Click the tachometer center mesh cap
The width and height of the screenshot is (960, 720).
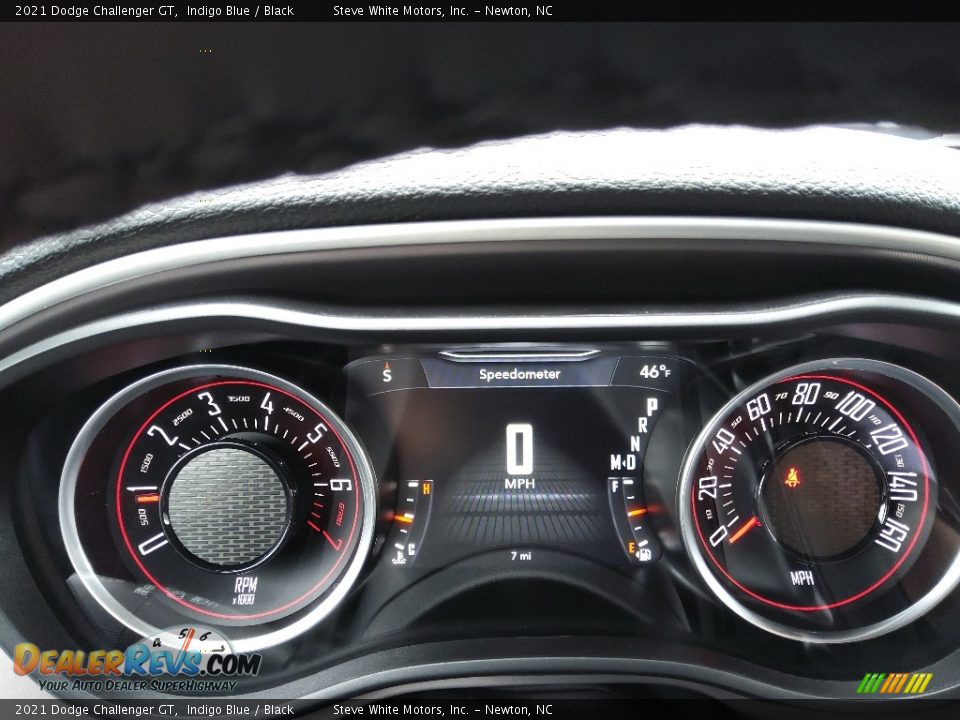click(x=228, y=506)
